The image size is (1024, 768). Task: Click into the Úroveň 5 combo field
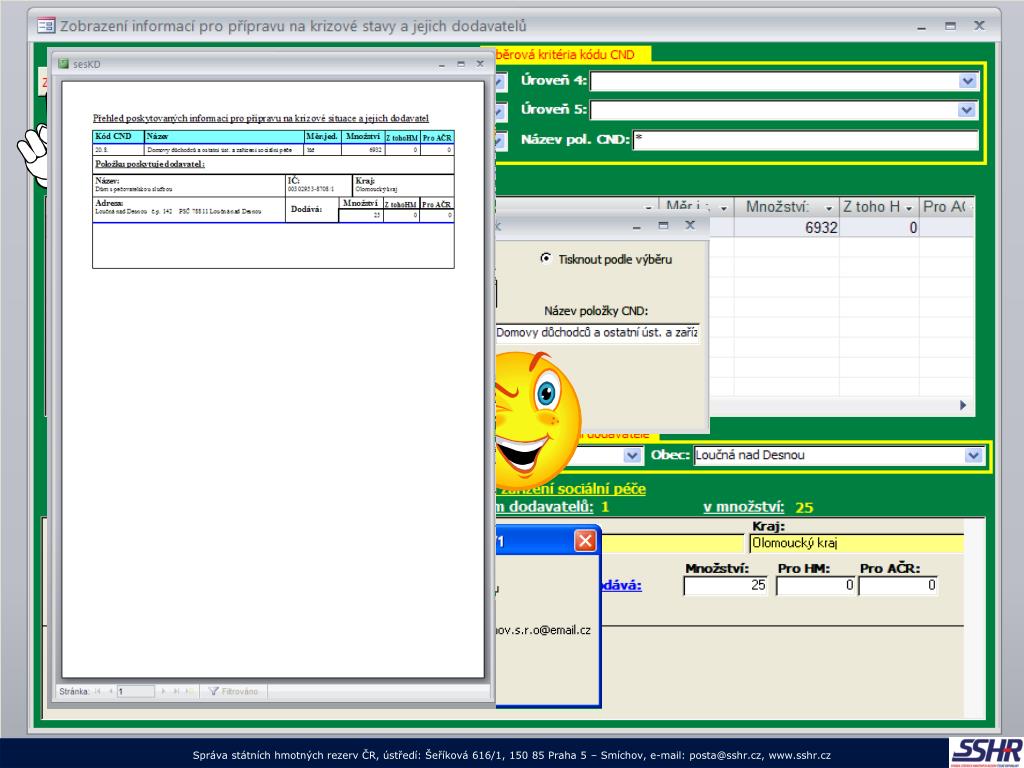(775, 110)
